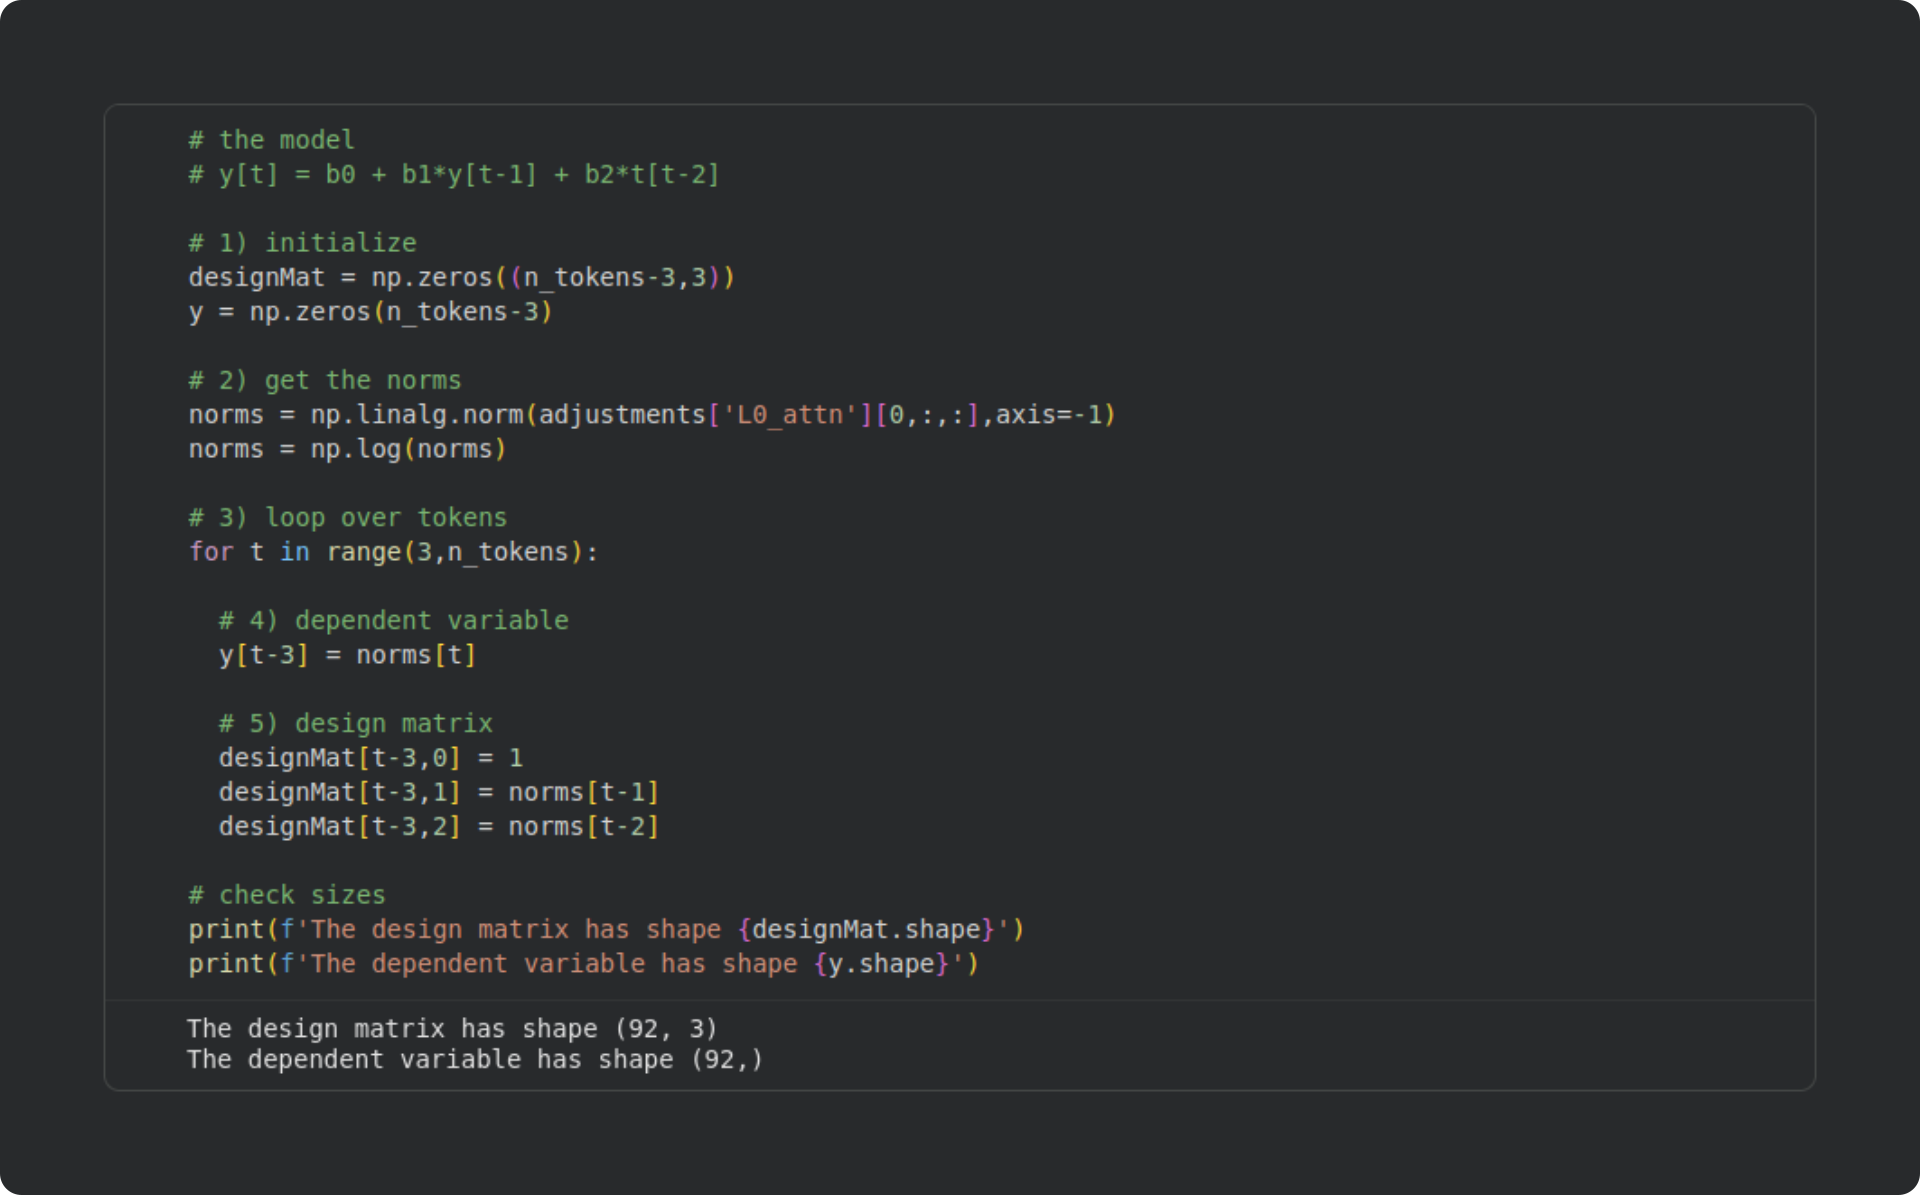The width and height of the screenshot is (1920, 1195).
Task: Click the model equation comment with b0
Action: pyautogui.click(x=453, y=175)
